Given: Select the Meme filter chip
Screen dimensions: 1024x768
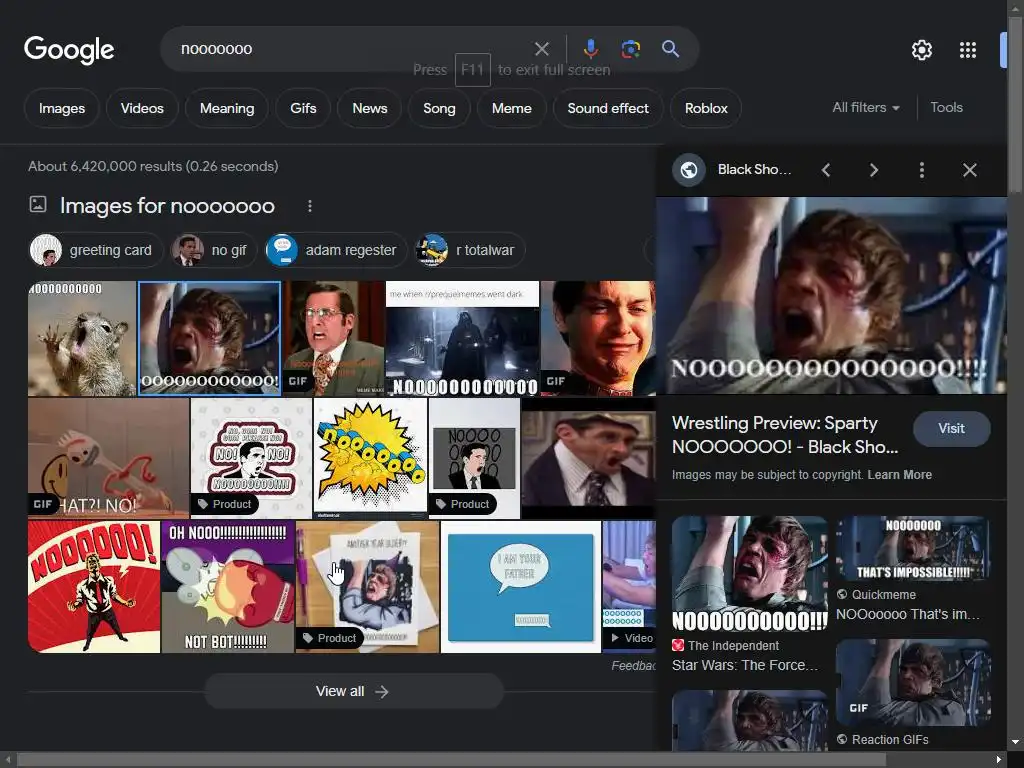Looking at the screenshot, I should [511, 108].
